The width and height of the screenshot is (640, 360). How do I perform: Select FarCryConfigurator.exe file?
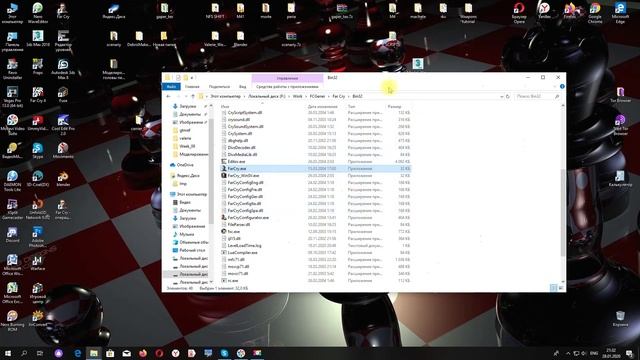coord(316,218)
